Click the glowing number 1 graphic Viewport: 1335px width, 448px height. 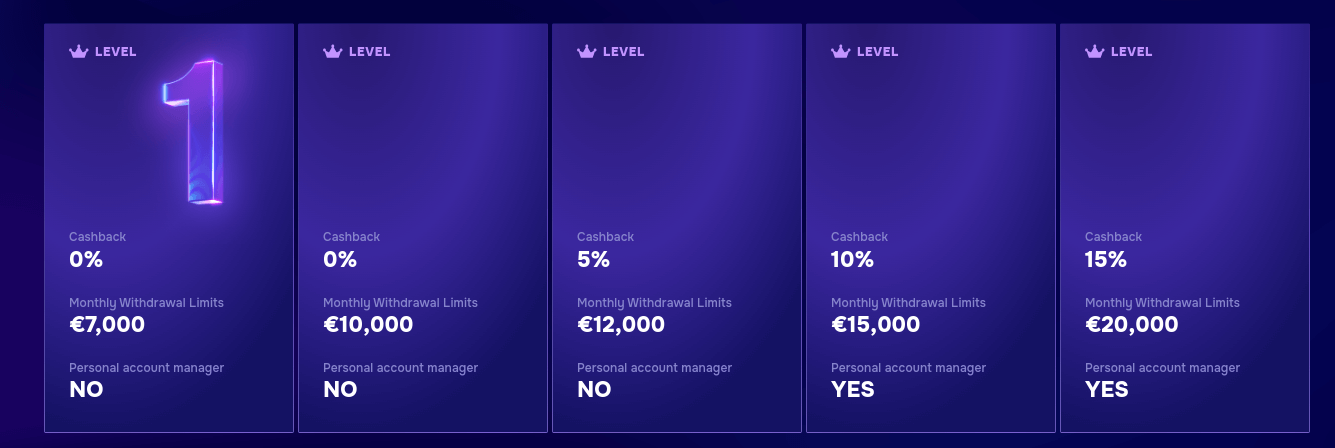tap(196, 131)
